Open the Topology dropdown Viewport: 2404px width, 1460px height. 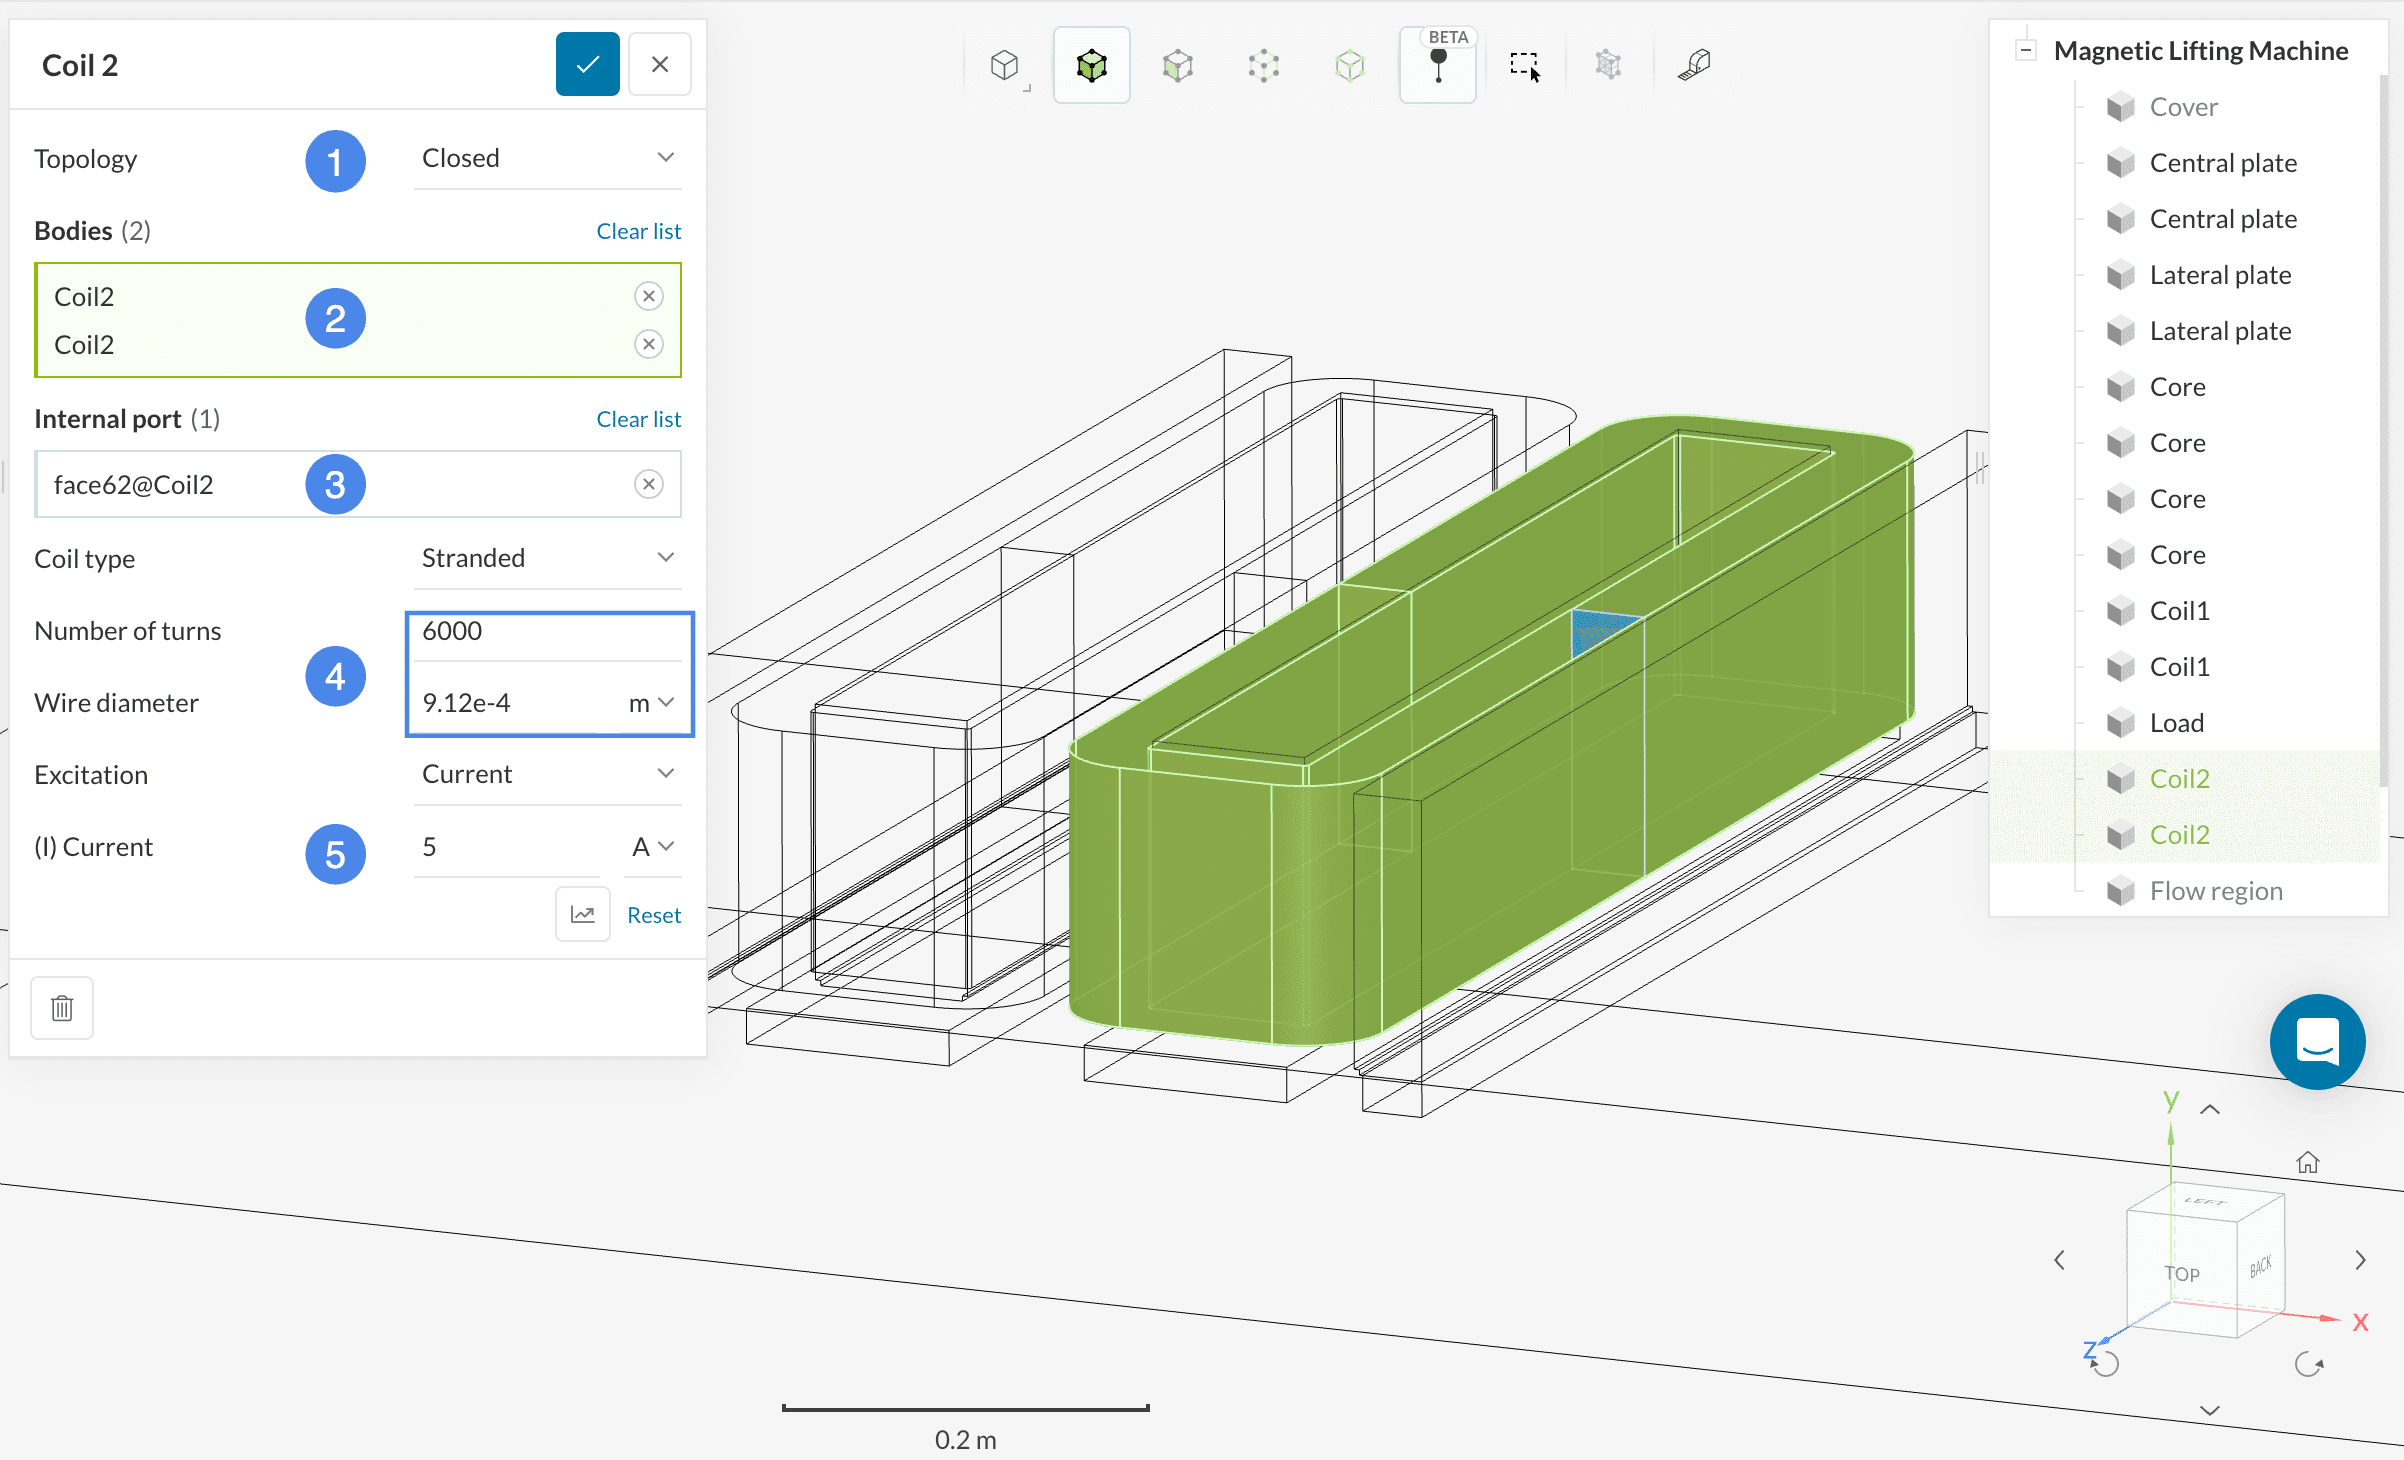pos(547,158)
